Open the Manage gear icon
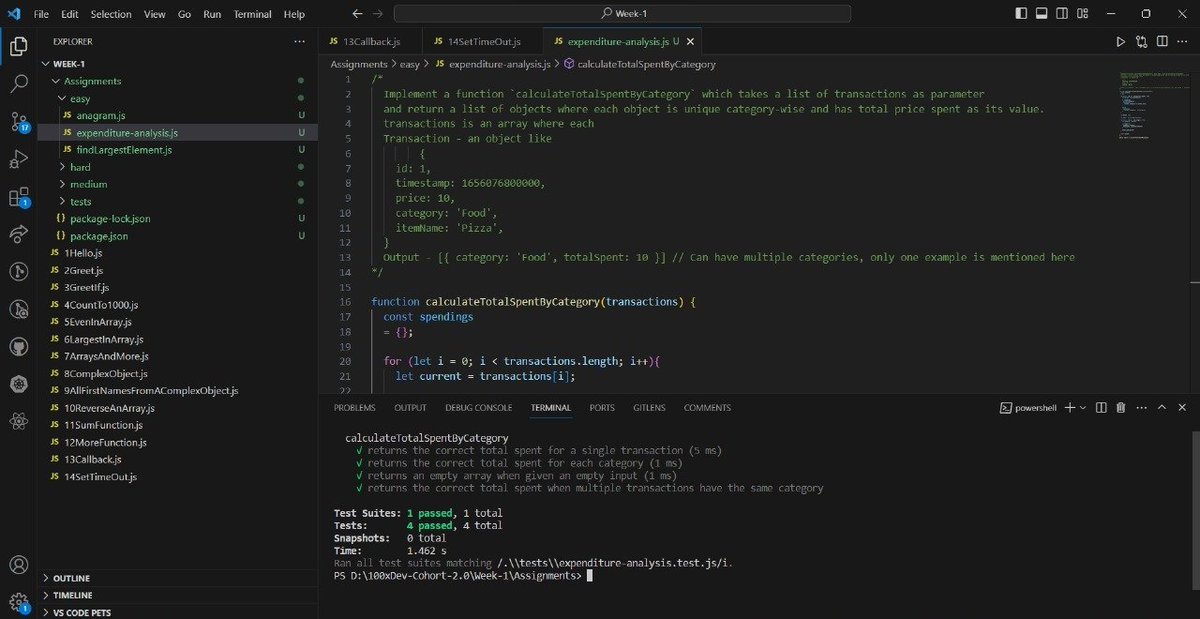The image size is (1200, 619). [x=18, y=602]
